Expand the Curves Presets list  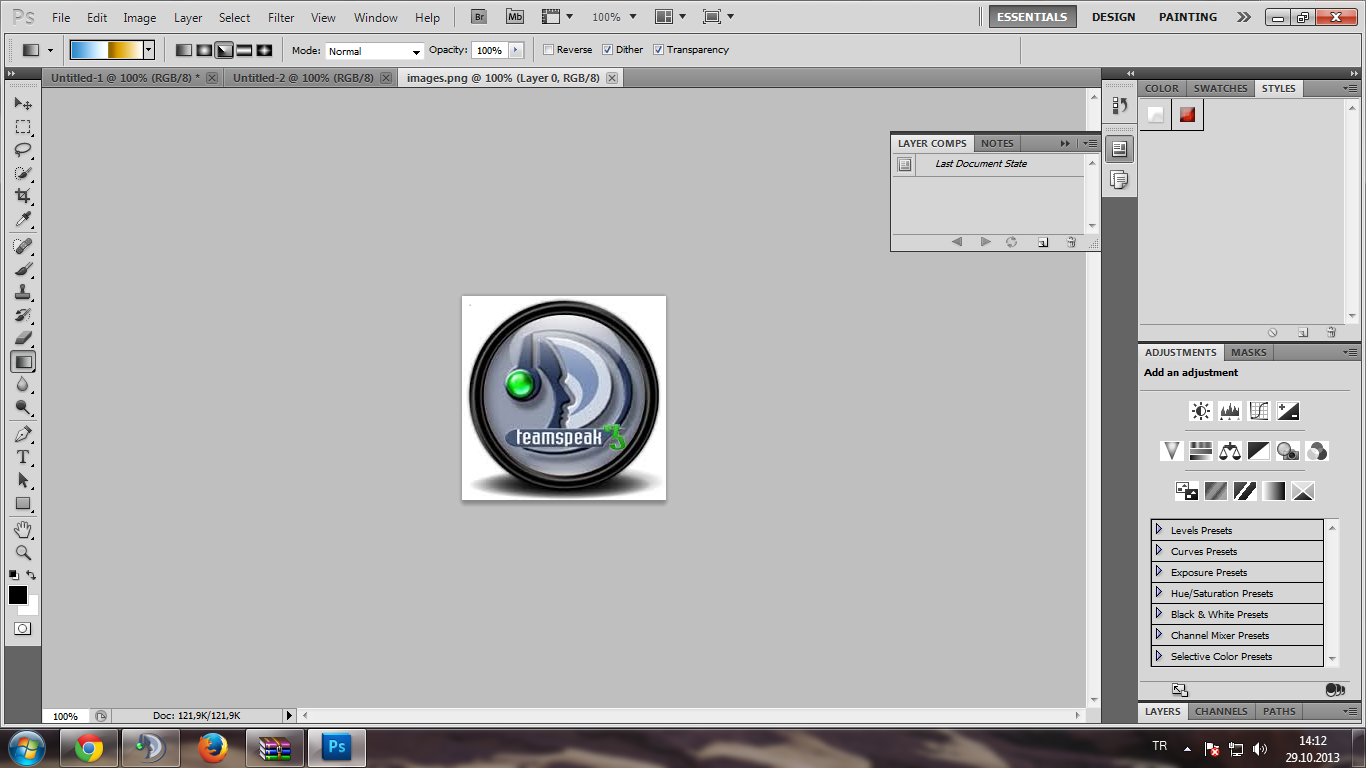pyautogui.click(x=1159, y=550)
